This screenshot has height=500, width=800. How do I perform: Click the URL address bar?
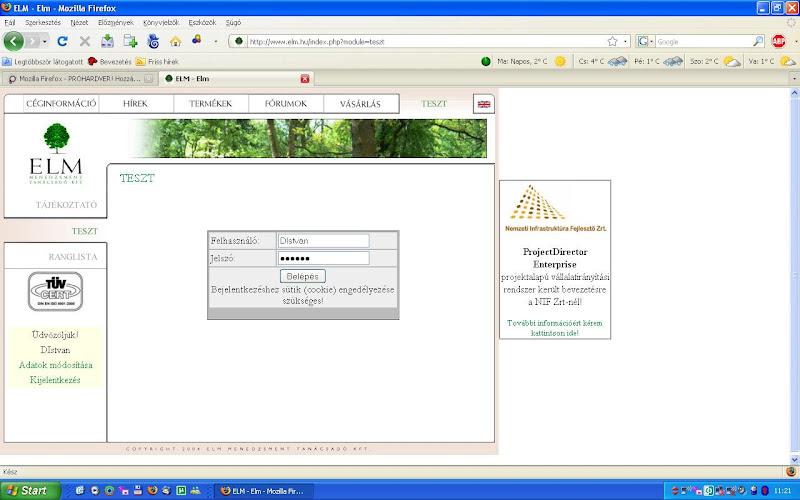426,41
